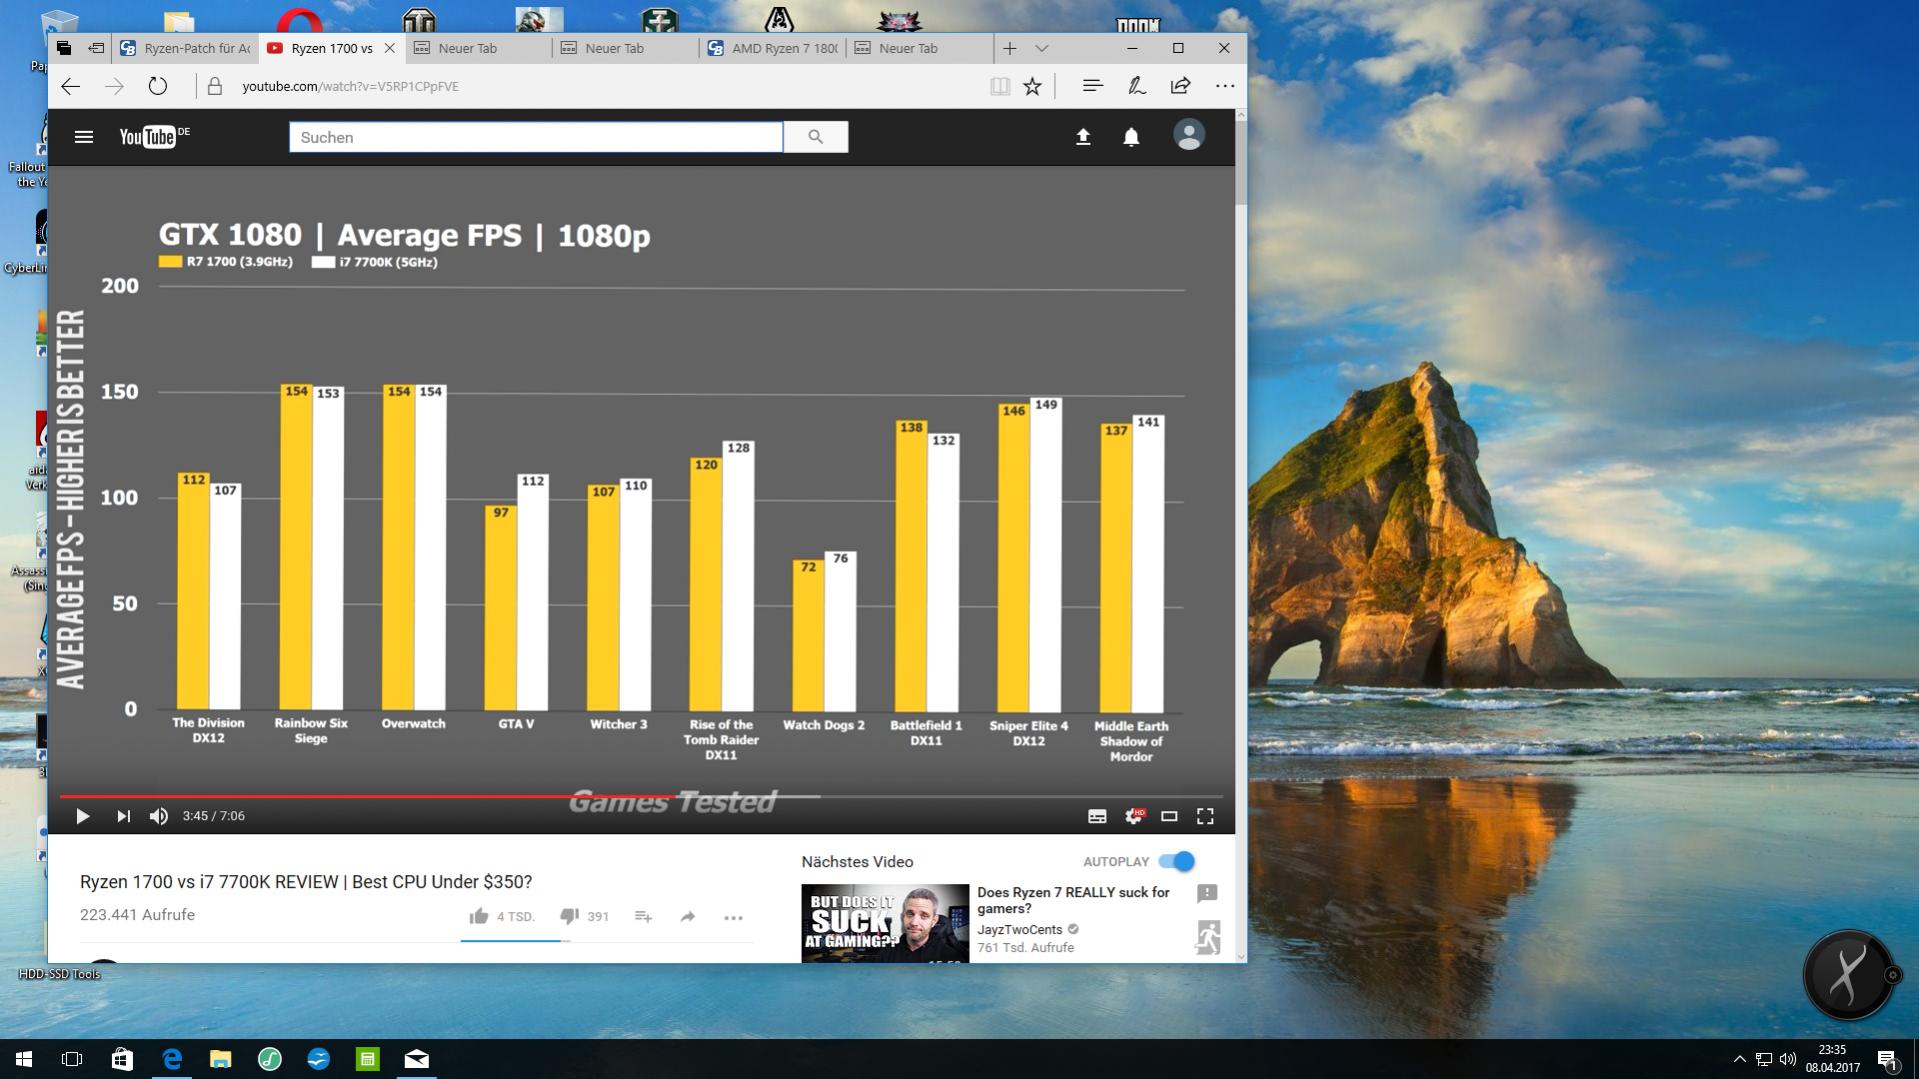Focus the Suchen search field

click(x=536, y=137)
